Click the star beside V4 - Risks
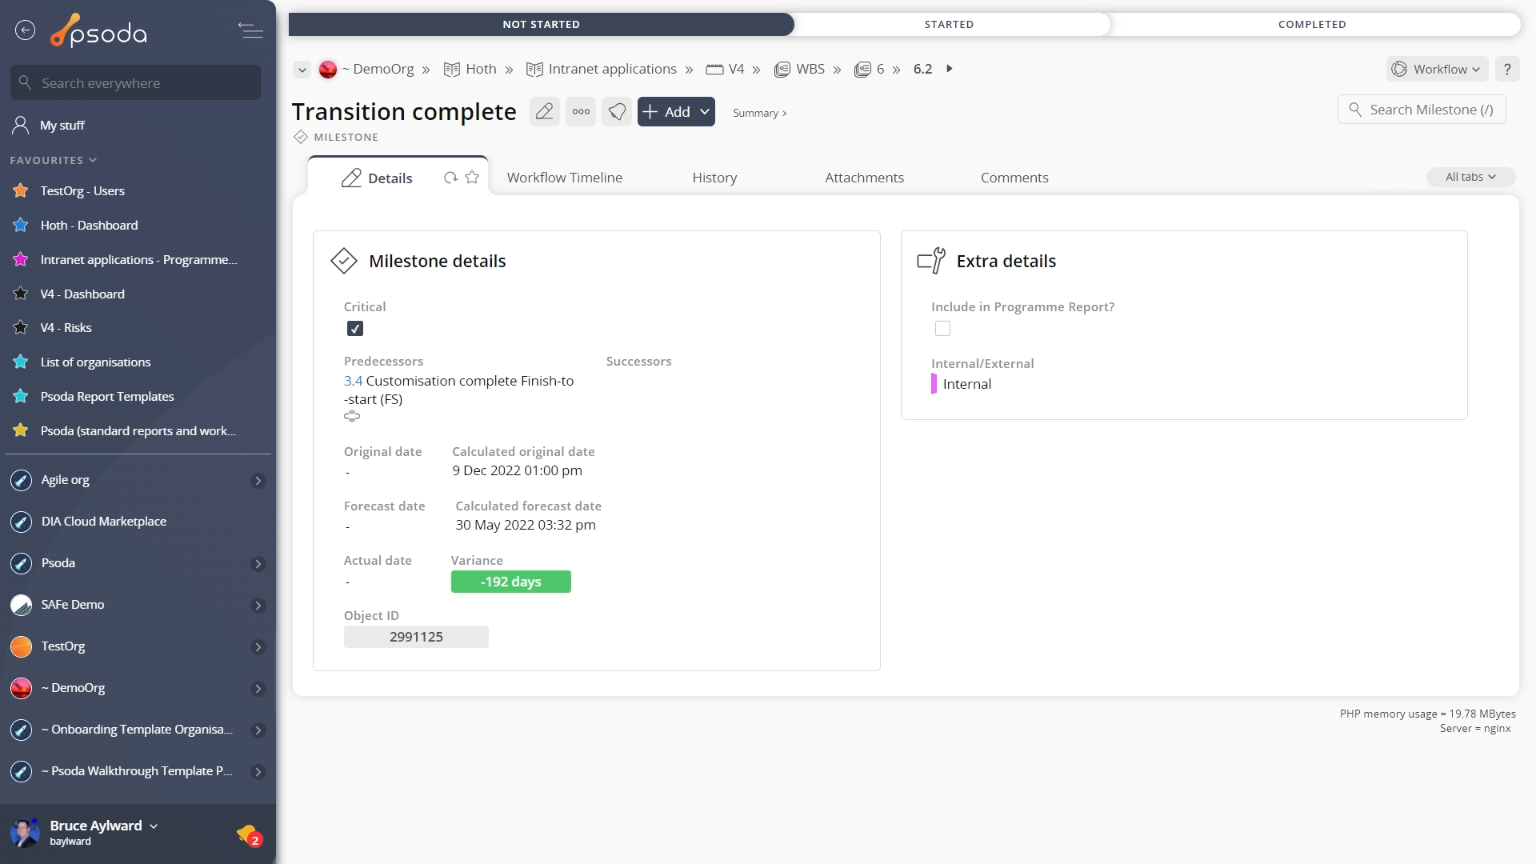Screen dimensions: 1536x864 point(20,327)
